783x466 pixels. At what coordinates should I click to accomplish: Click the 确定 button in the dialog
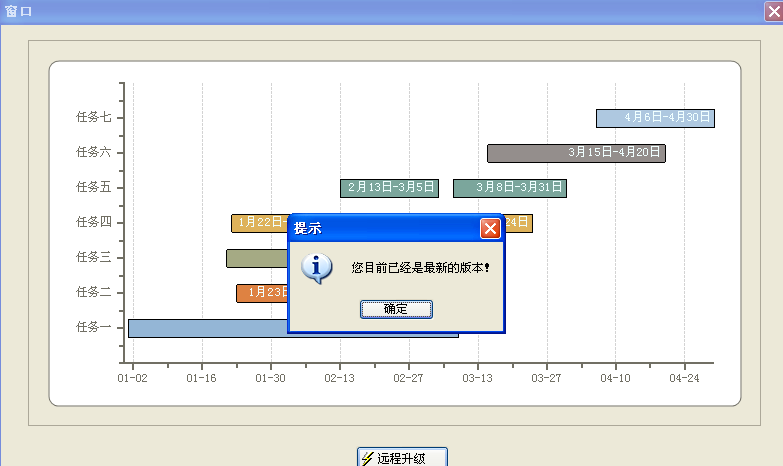396,309
